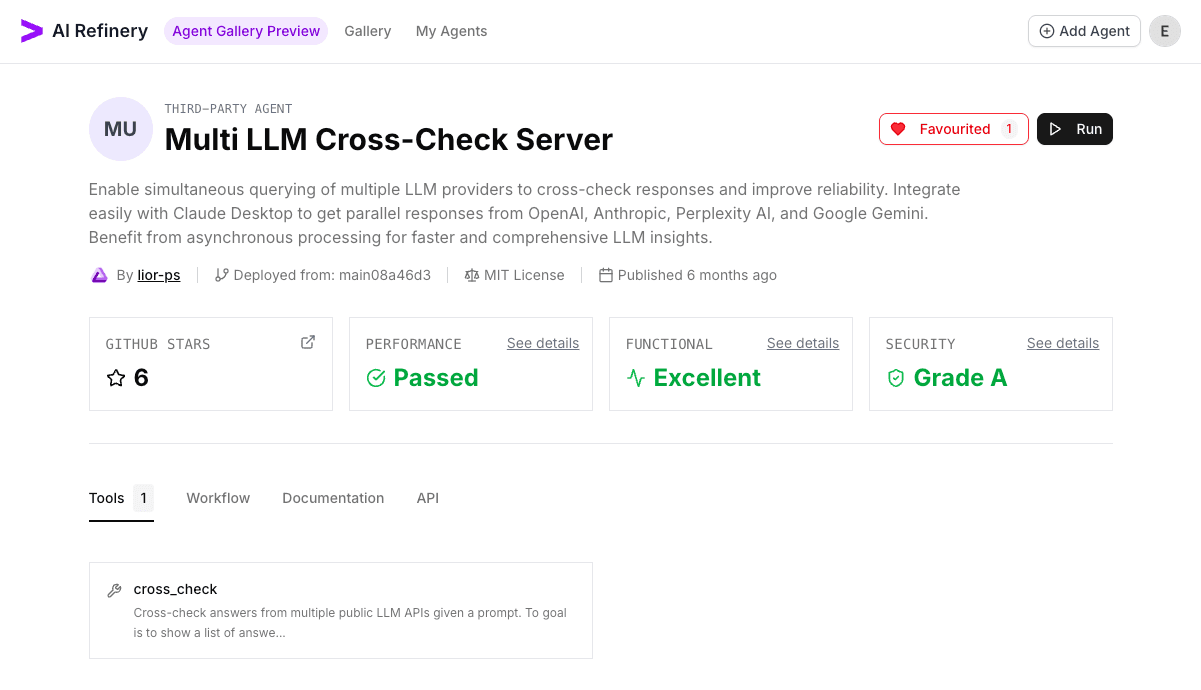Click the play icon inside the Run button
Screen dimensions: 1201x690
[1056, 128]
